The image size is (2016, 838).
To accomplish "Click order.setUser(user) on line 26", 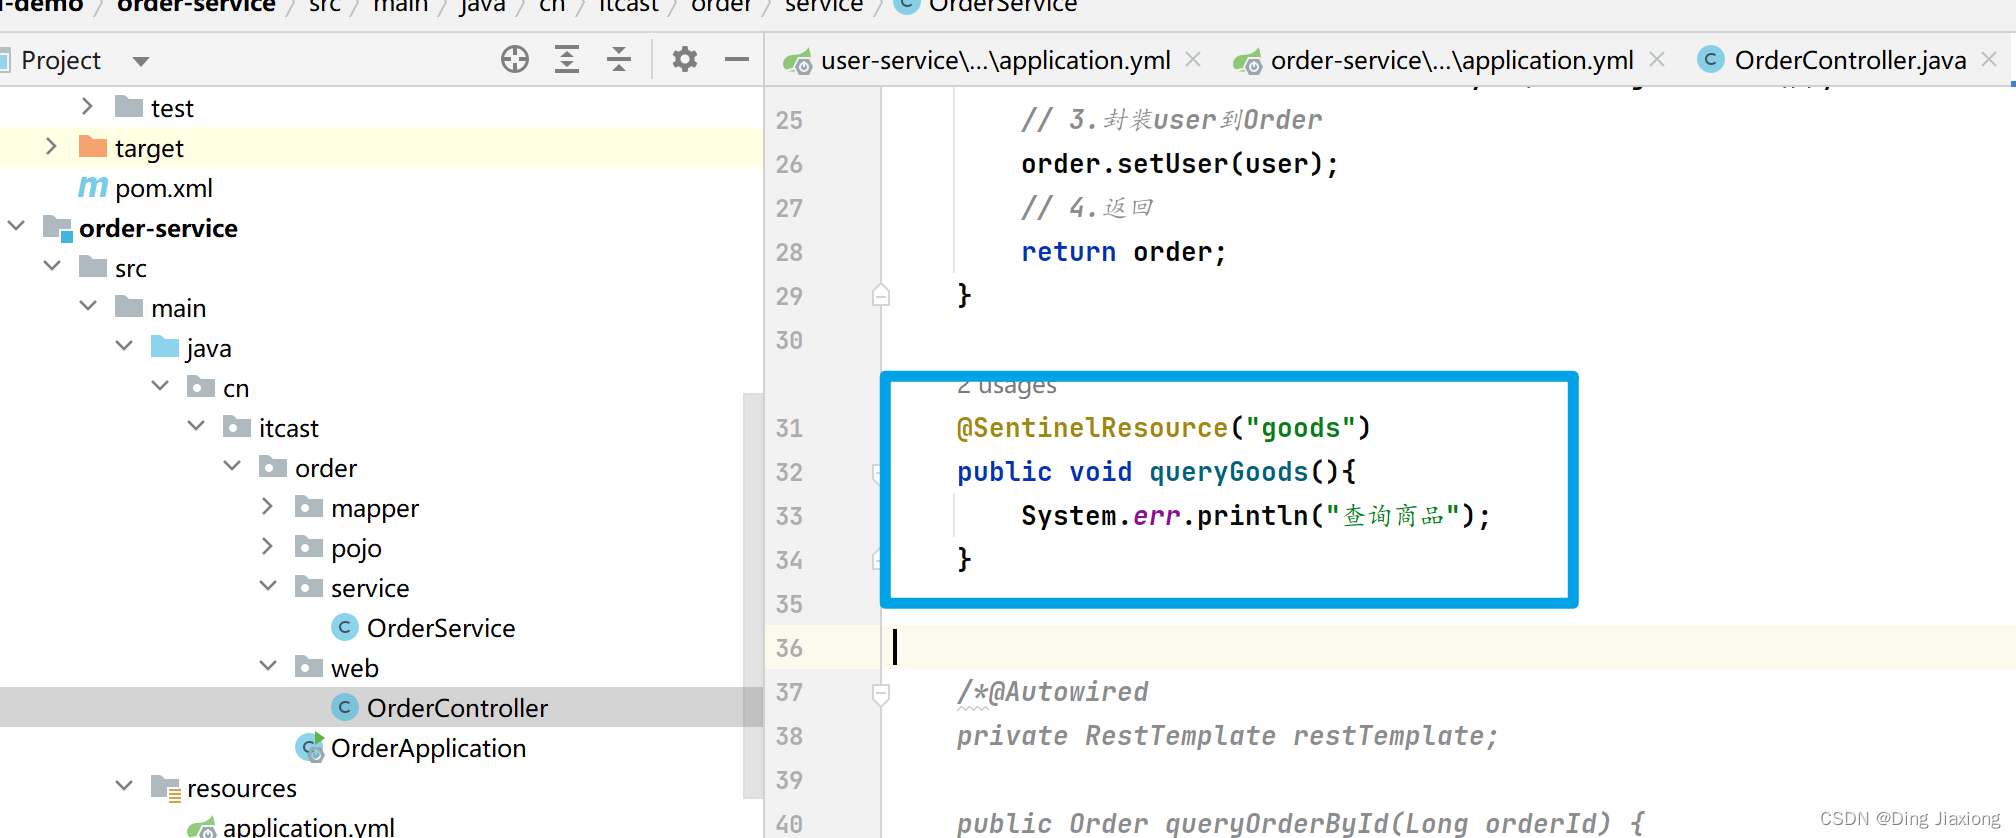I will pyautogui.click(x=1180, y=164).
